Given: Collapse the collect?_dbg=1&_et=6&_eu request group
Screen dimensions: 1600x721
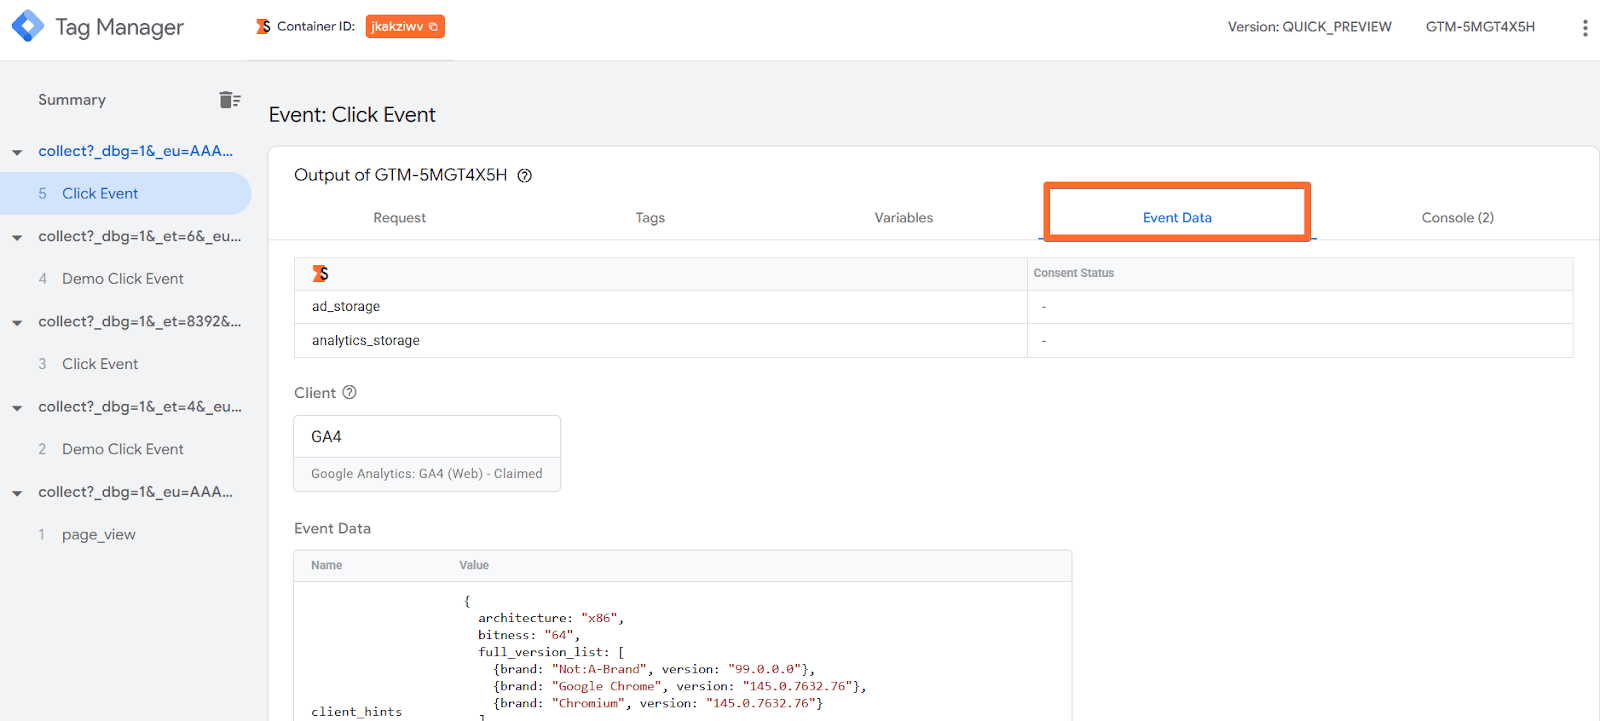Looking at the screenshot, I should pyautogui.click(x=17, y=238).
